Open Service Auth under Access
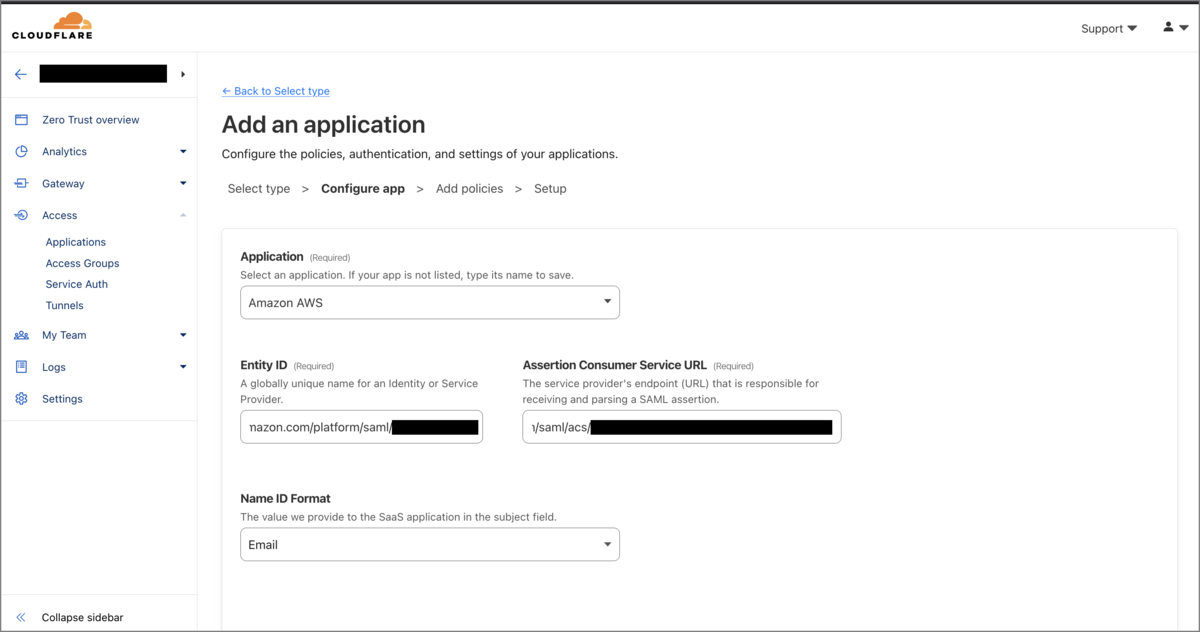This screenshot has height=632, width=1200. pos(76,284)
